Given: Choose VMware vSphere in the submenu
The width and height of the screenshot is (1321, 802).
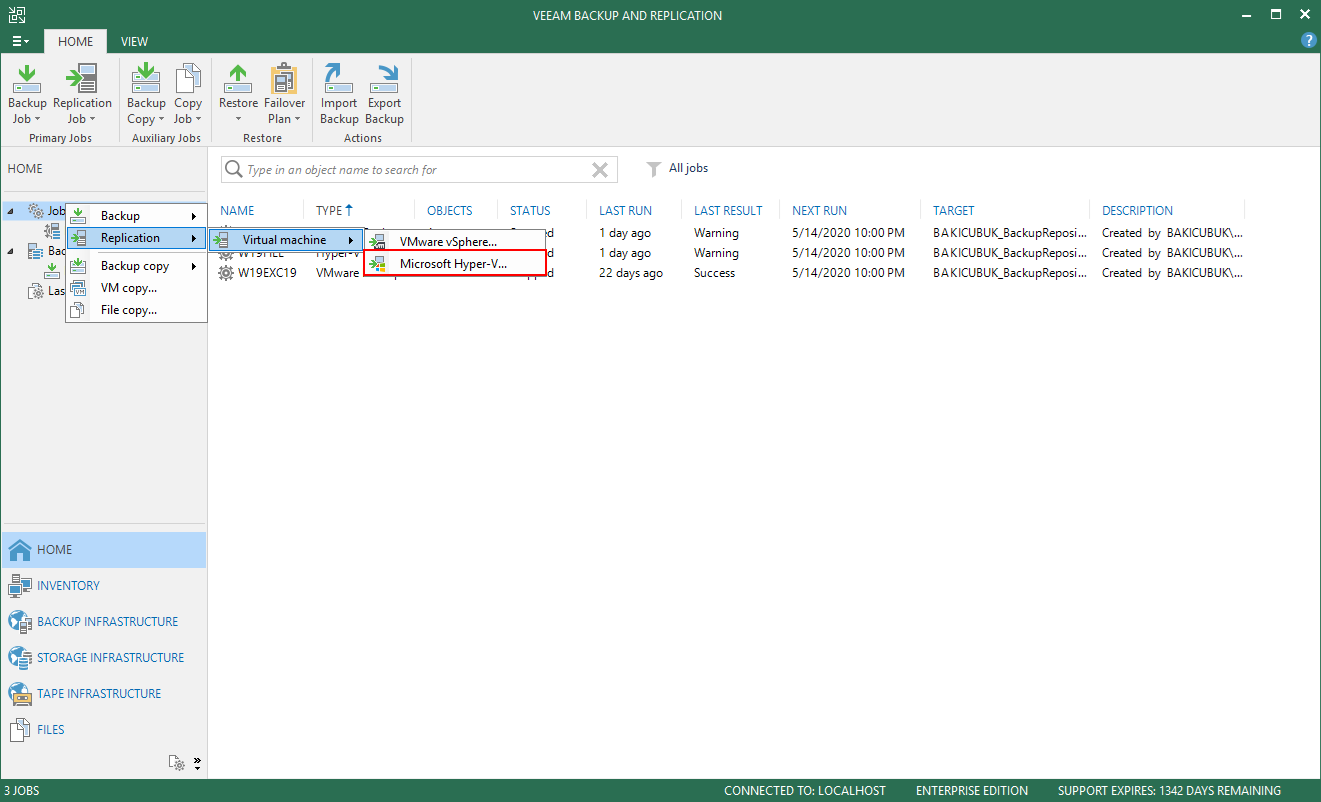Looking at the screenshot, I should click(447, 242).
